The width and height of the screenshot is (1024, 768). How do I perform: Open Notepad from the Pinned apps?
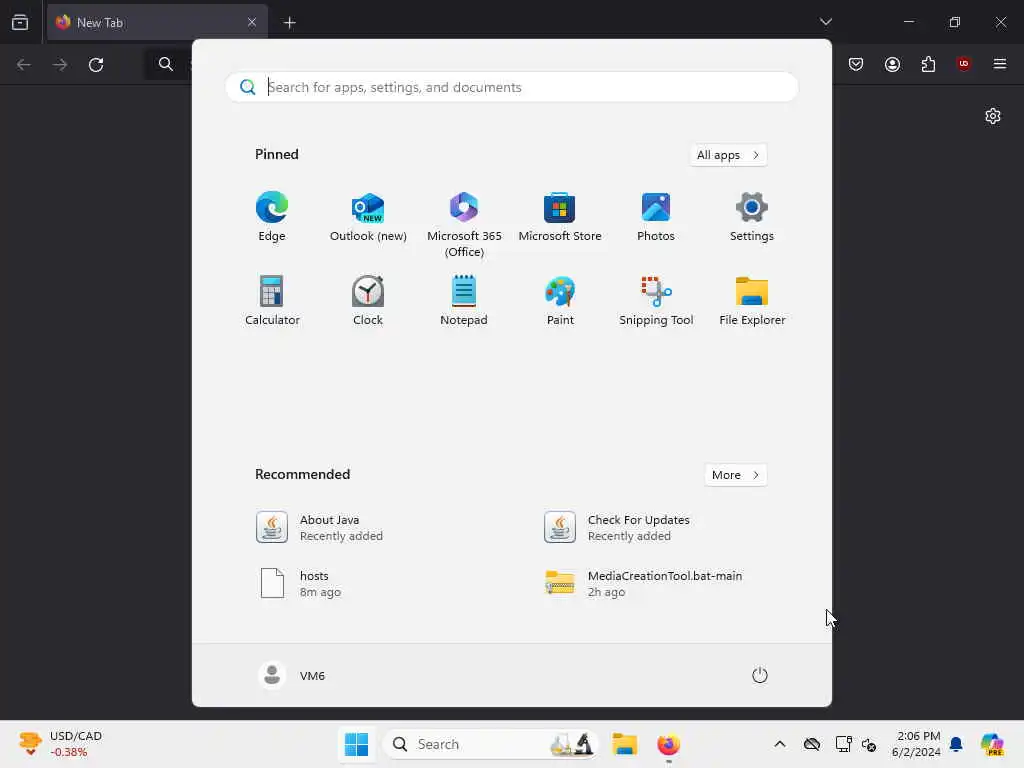(464, 300)
